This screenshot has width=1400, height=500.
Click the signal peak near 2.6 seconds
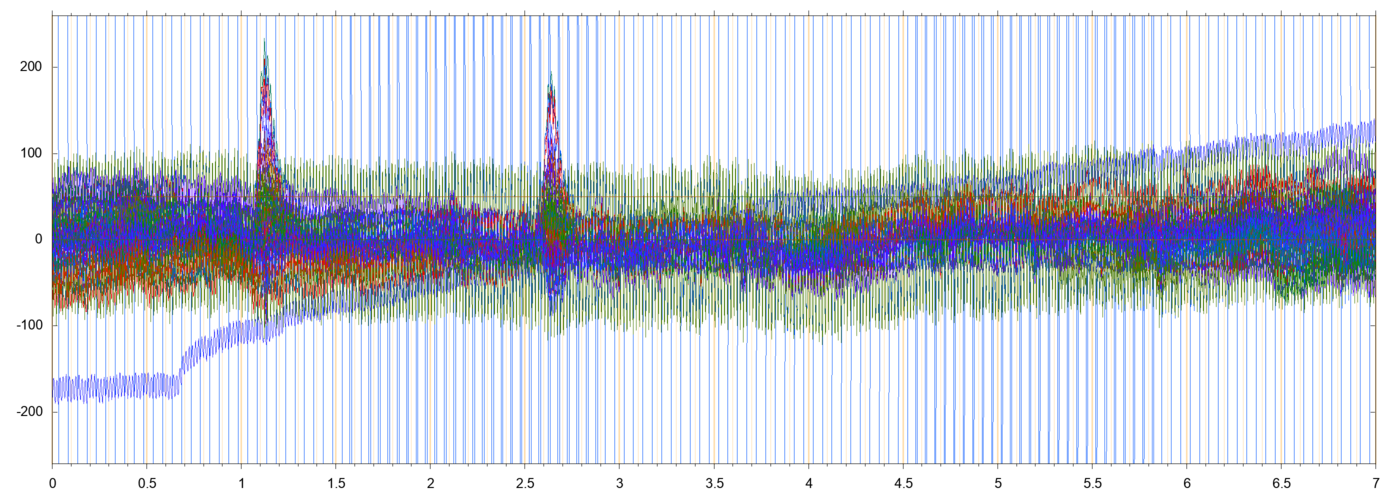pyautogui.click(x=550, y=130)
